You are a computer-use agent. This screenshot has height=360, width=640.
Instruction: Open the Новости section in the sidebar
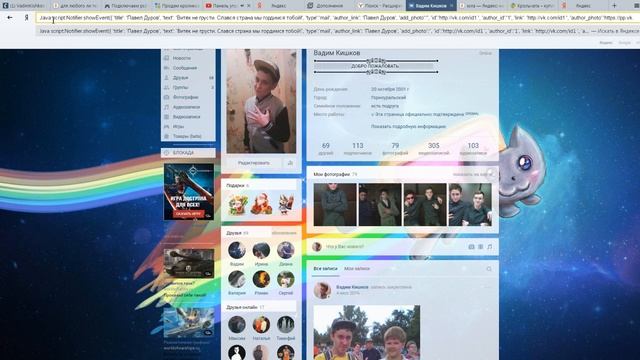point(182,58)
